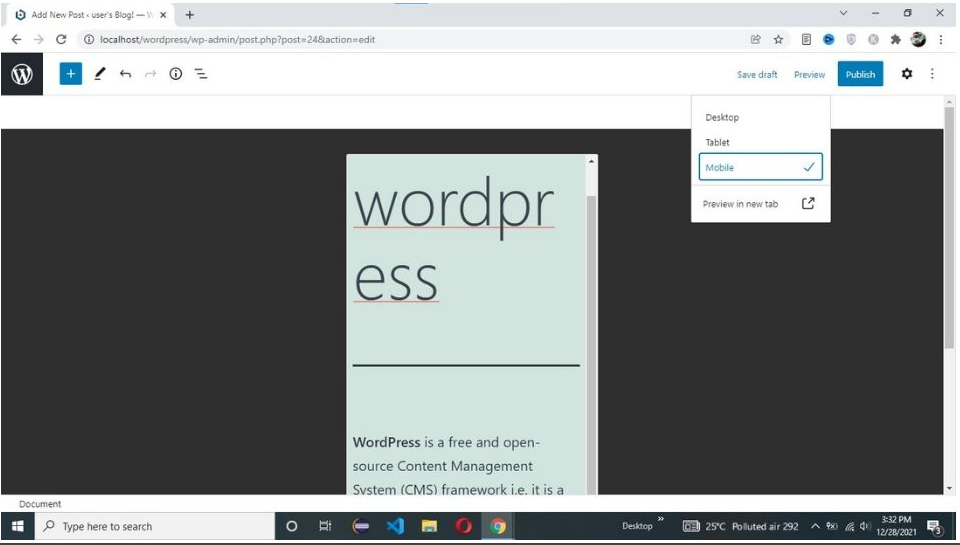Open the post Details info icon
Screen dimensions: 960x545
(176, 74)
